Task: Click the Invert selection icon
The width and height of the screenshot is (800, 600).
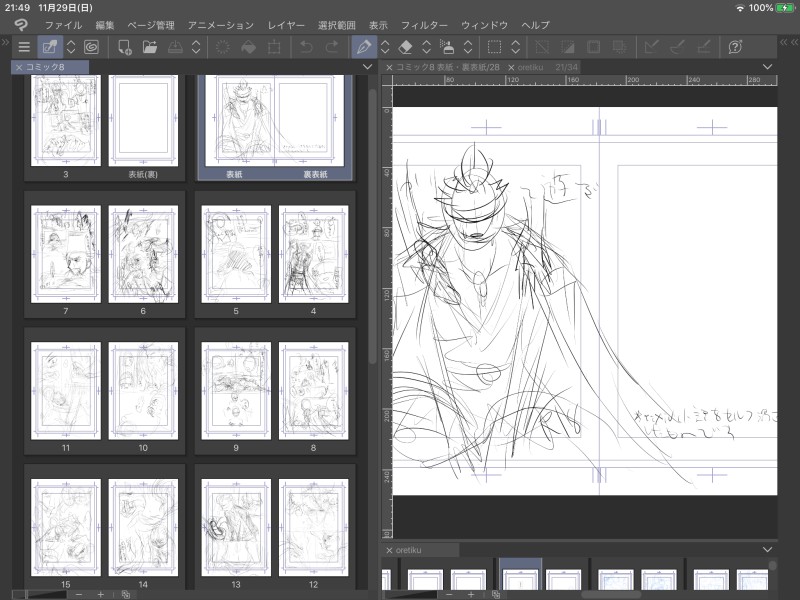Action: click(567, 47)
